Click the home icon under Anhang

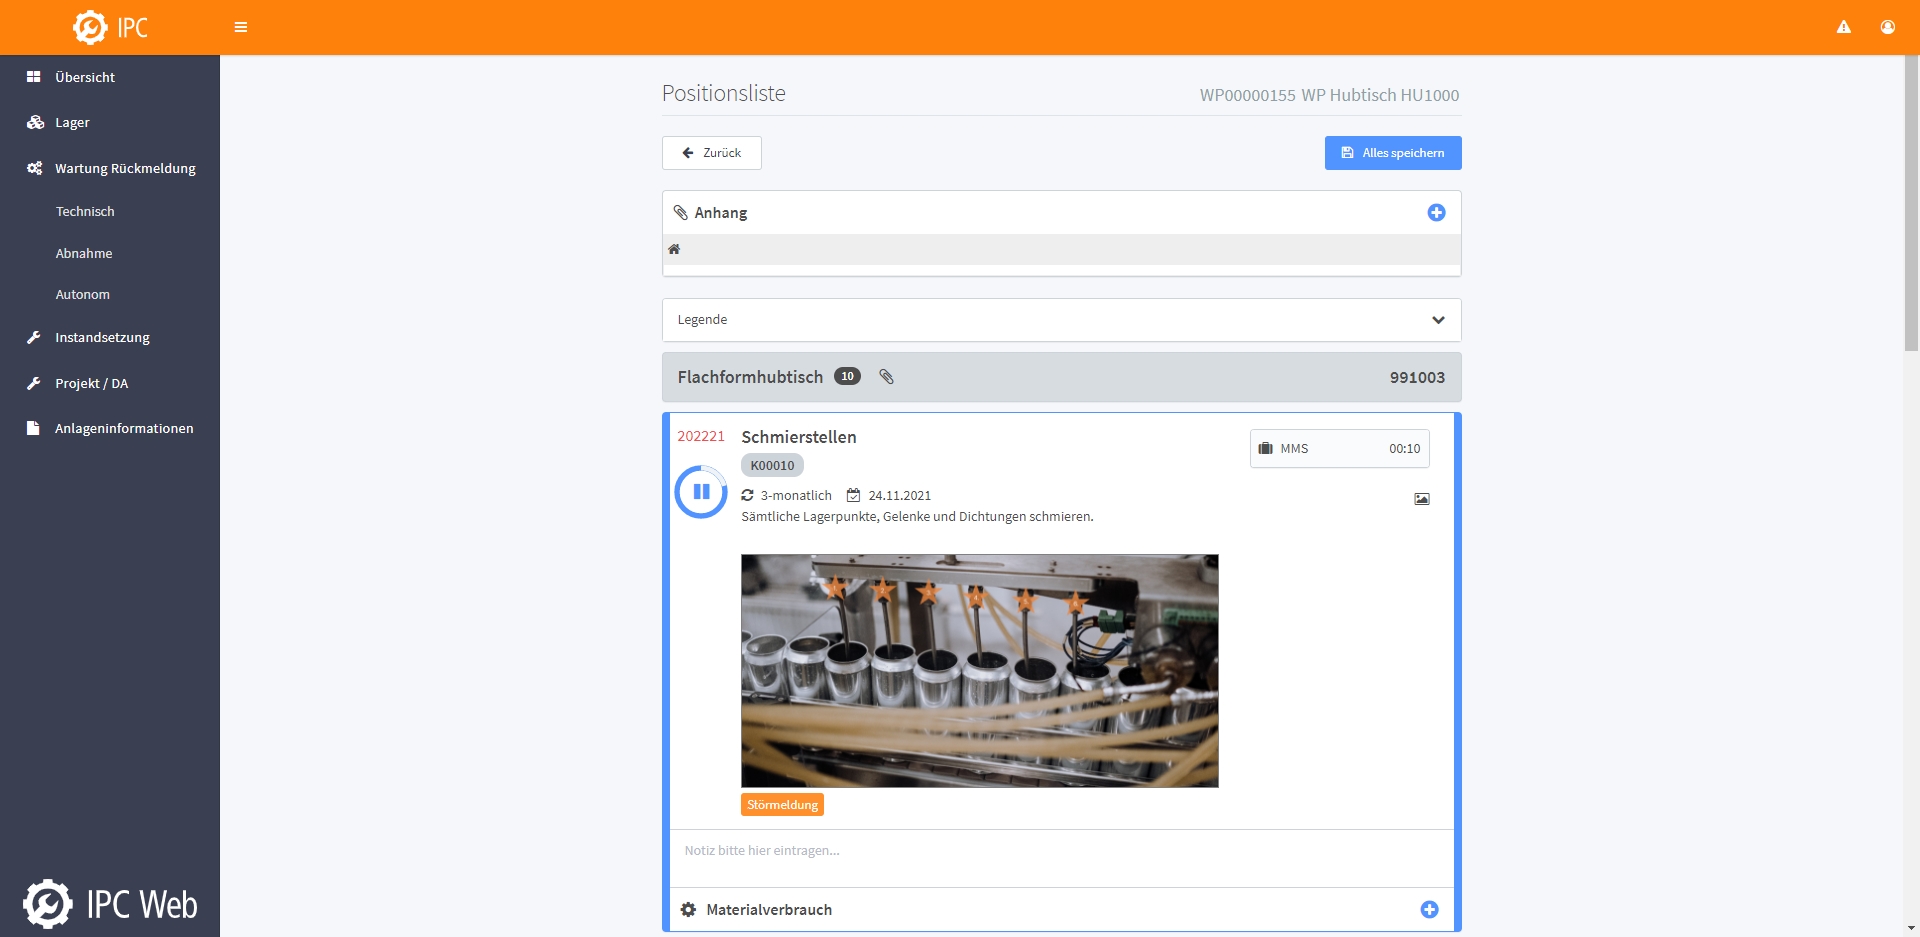(x=674, y=249)
